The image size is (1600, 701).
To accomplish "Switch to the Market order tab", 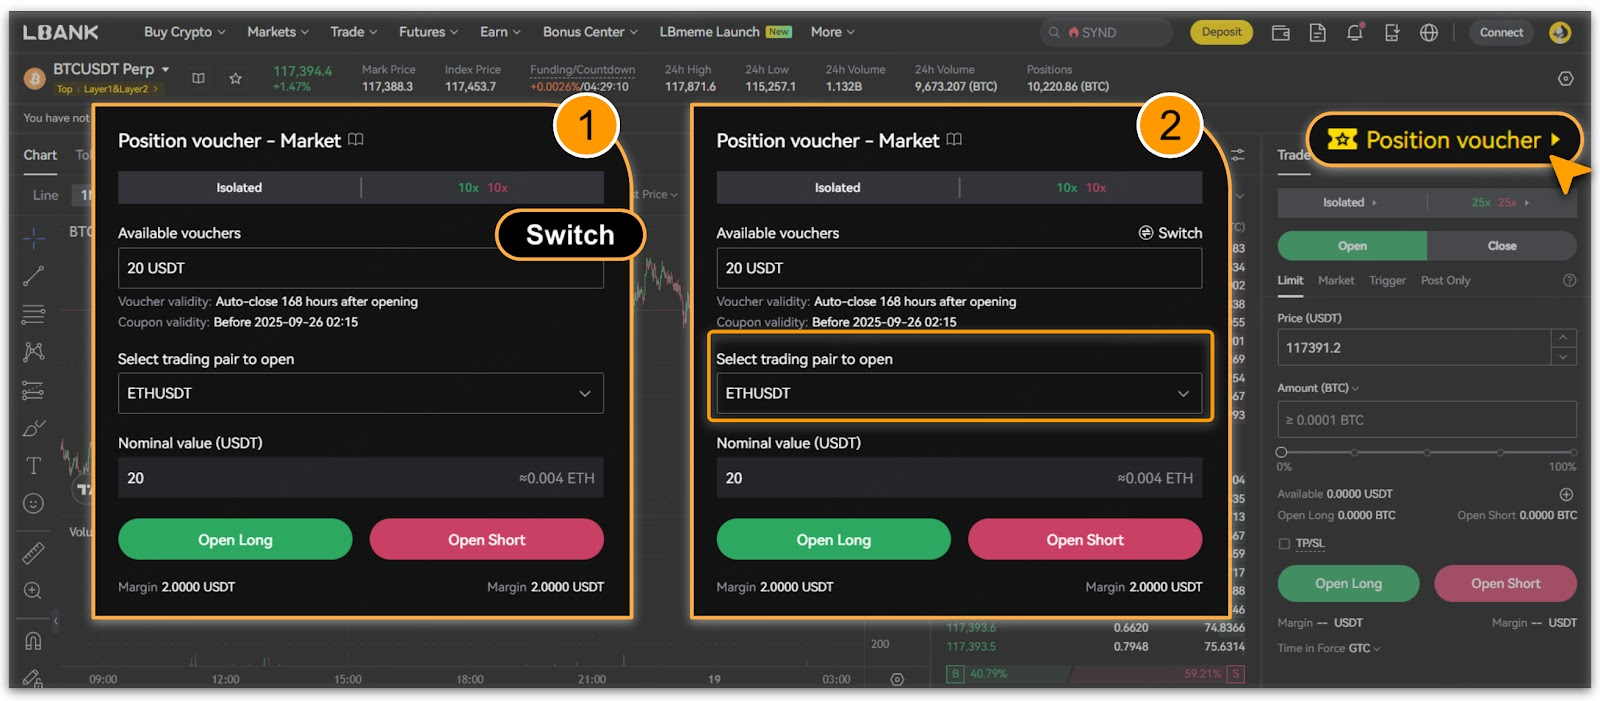I will (1335, 281).
